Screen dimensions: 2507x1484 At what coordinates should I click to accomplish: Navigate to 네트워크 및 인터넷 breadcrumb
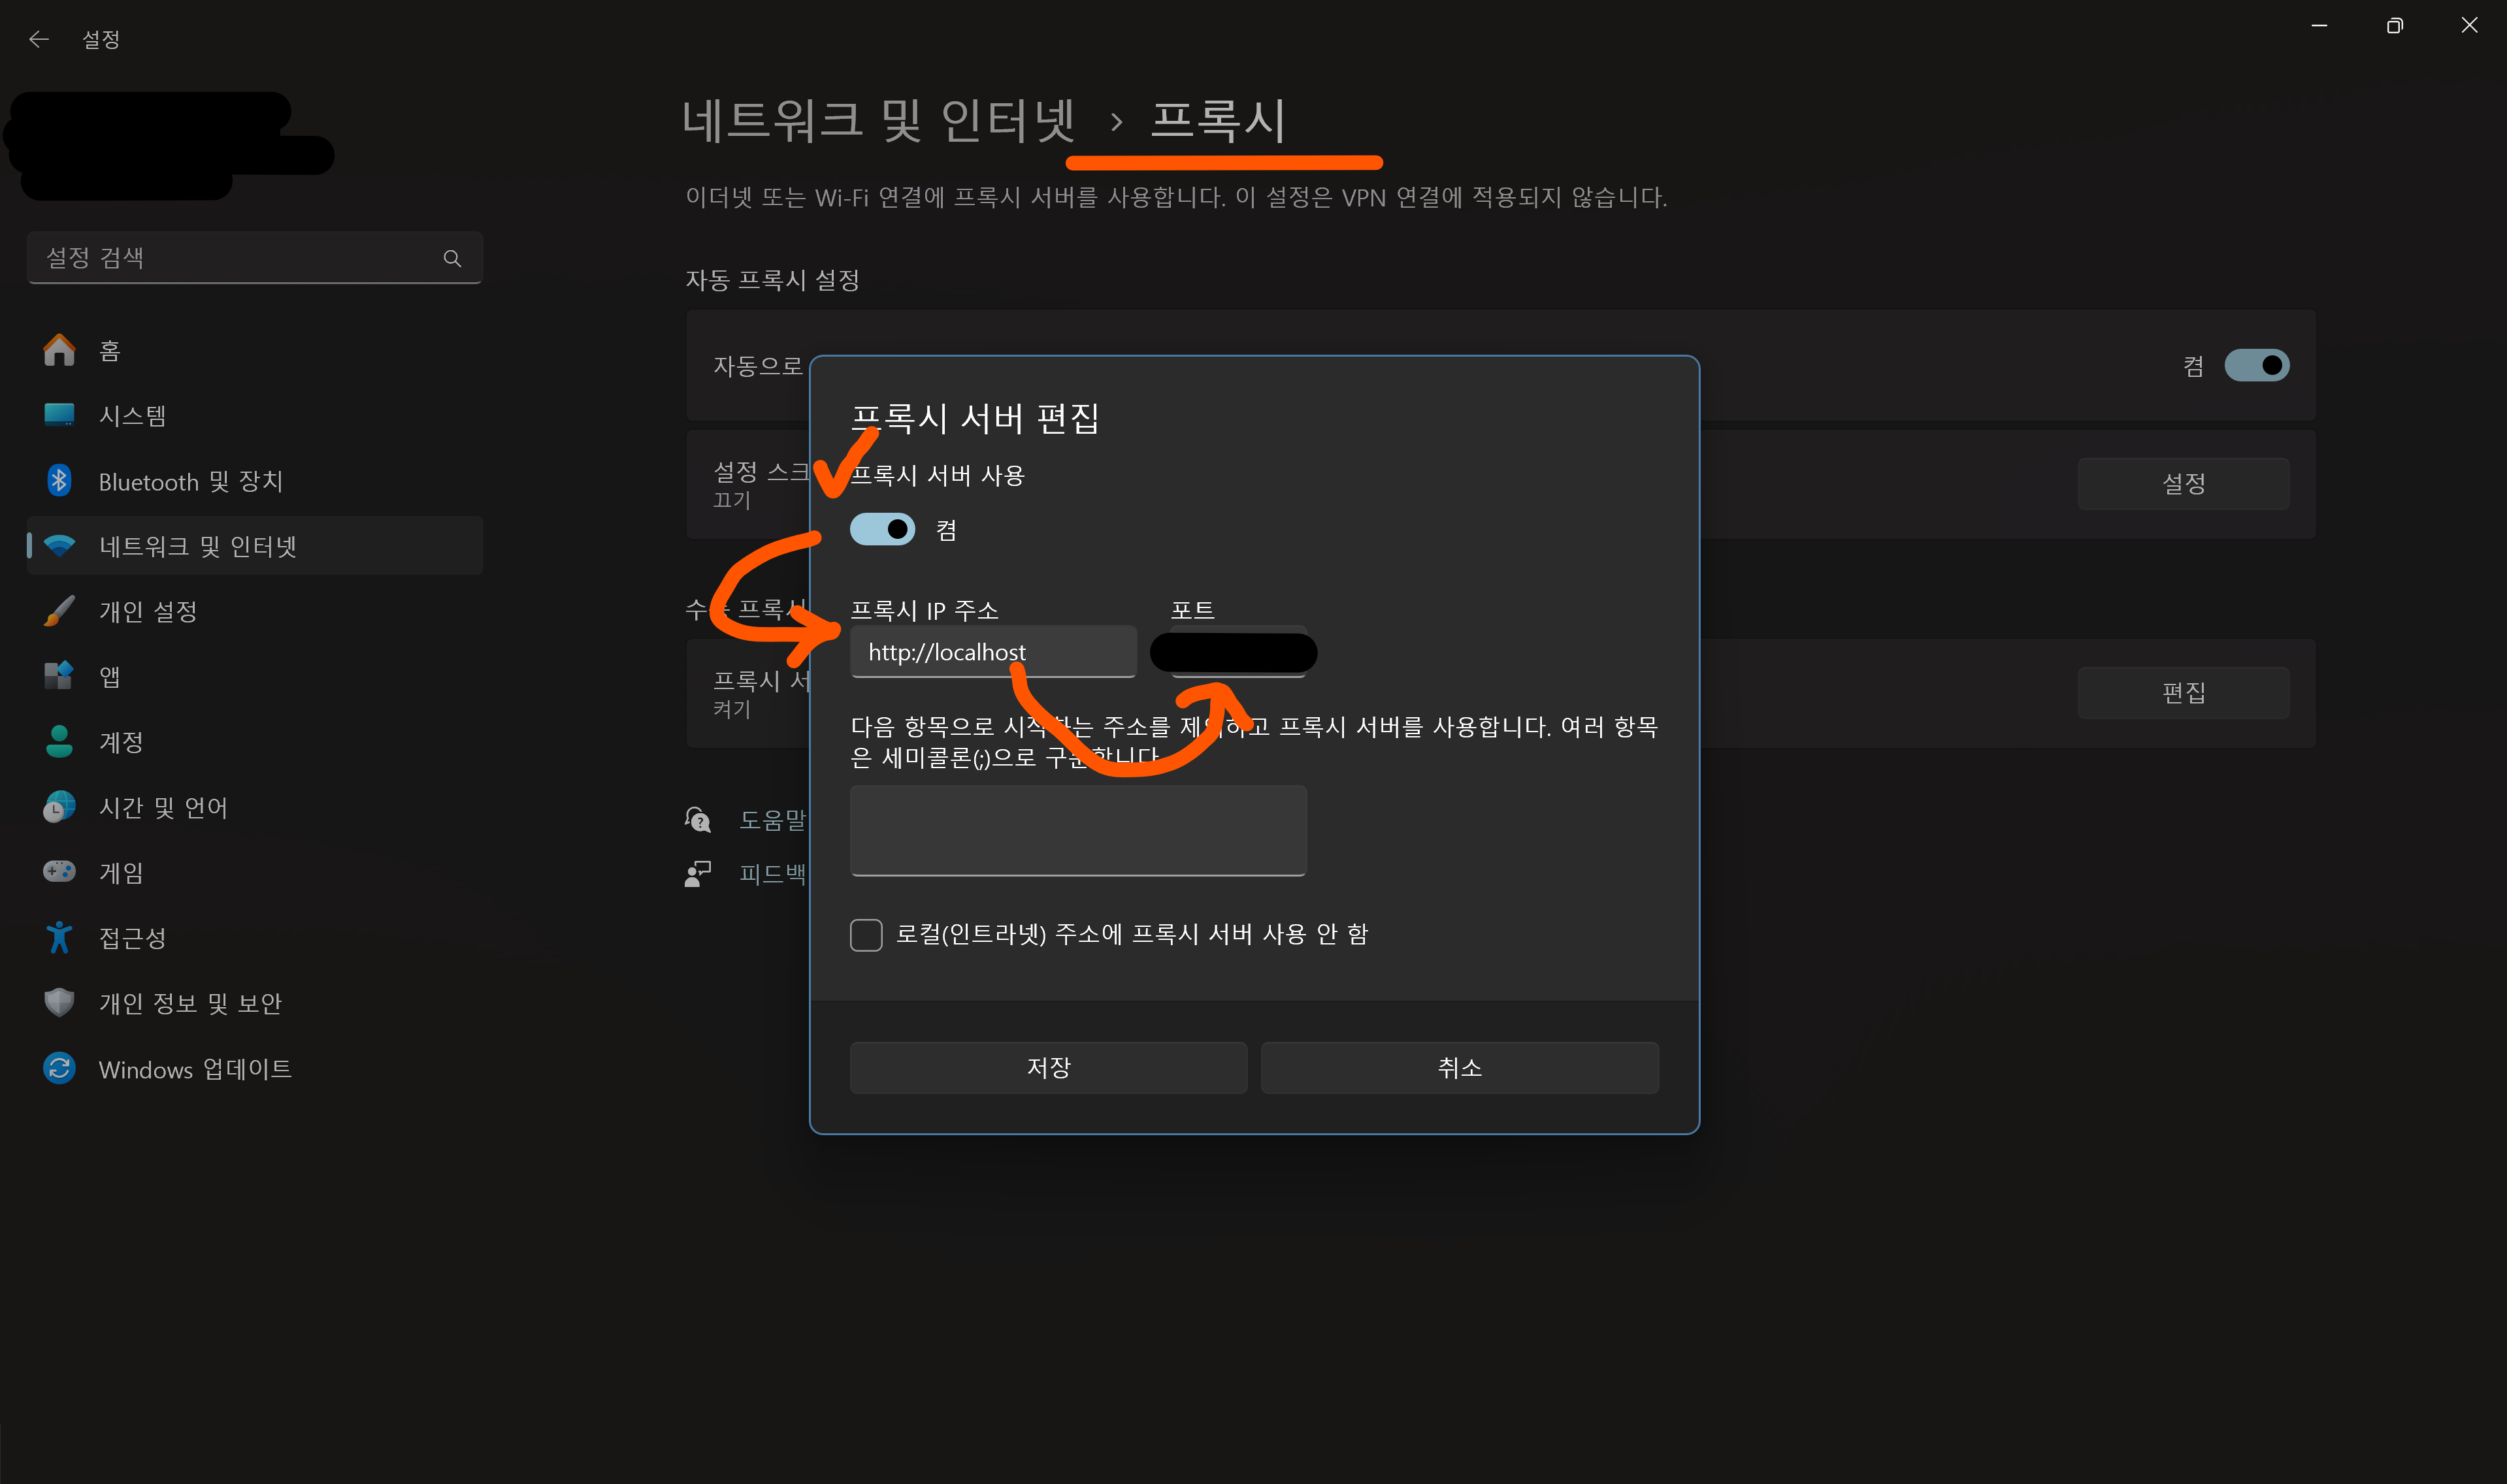coord(878,120)
